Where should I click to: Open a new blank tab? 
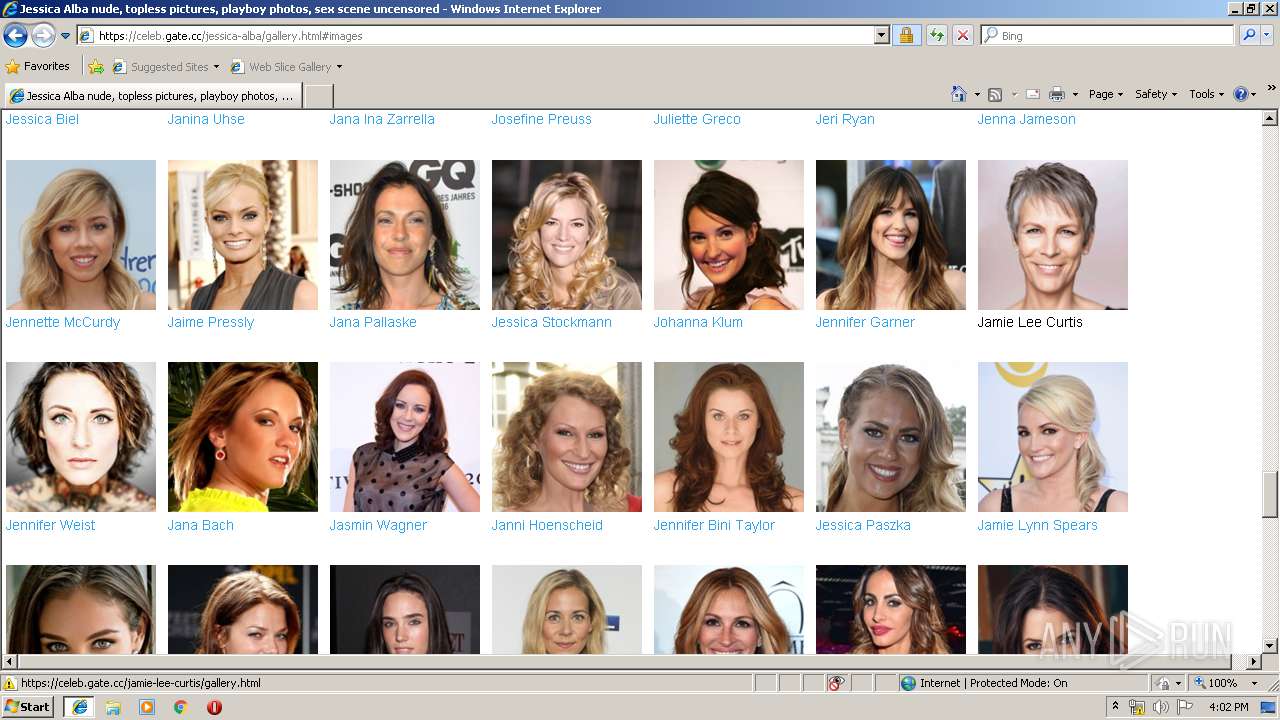318,96
